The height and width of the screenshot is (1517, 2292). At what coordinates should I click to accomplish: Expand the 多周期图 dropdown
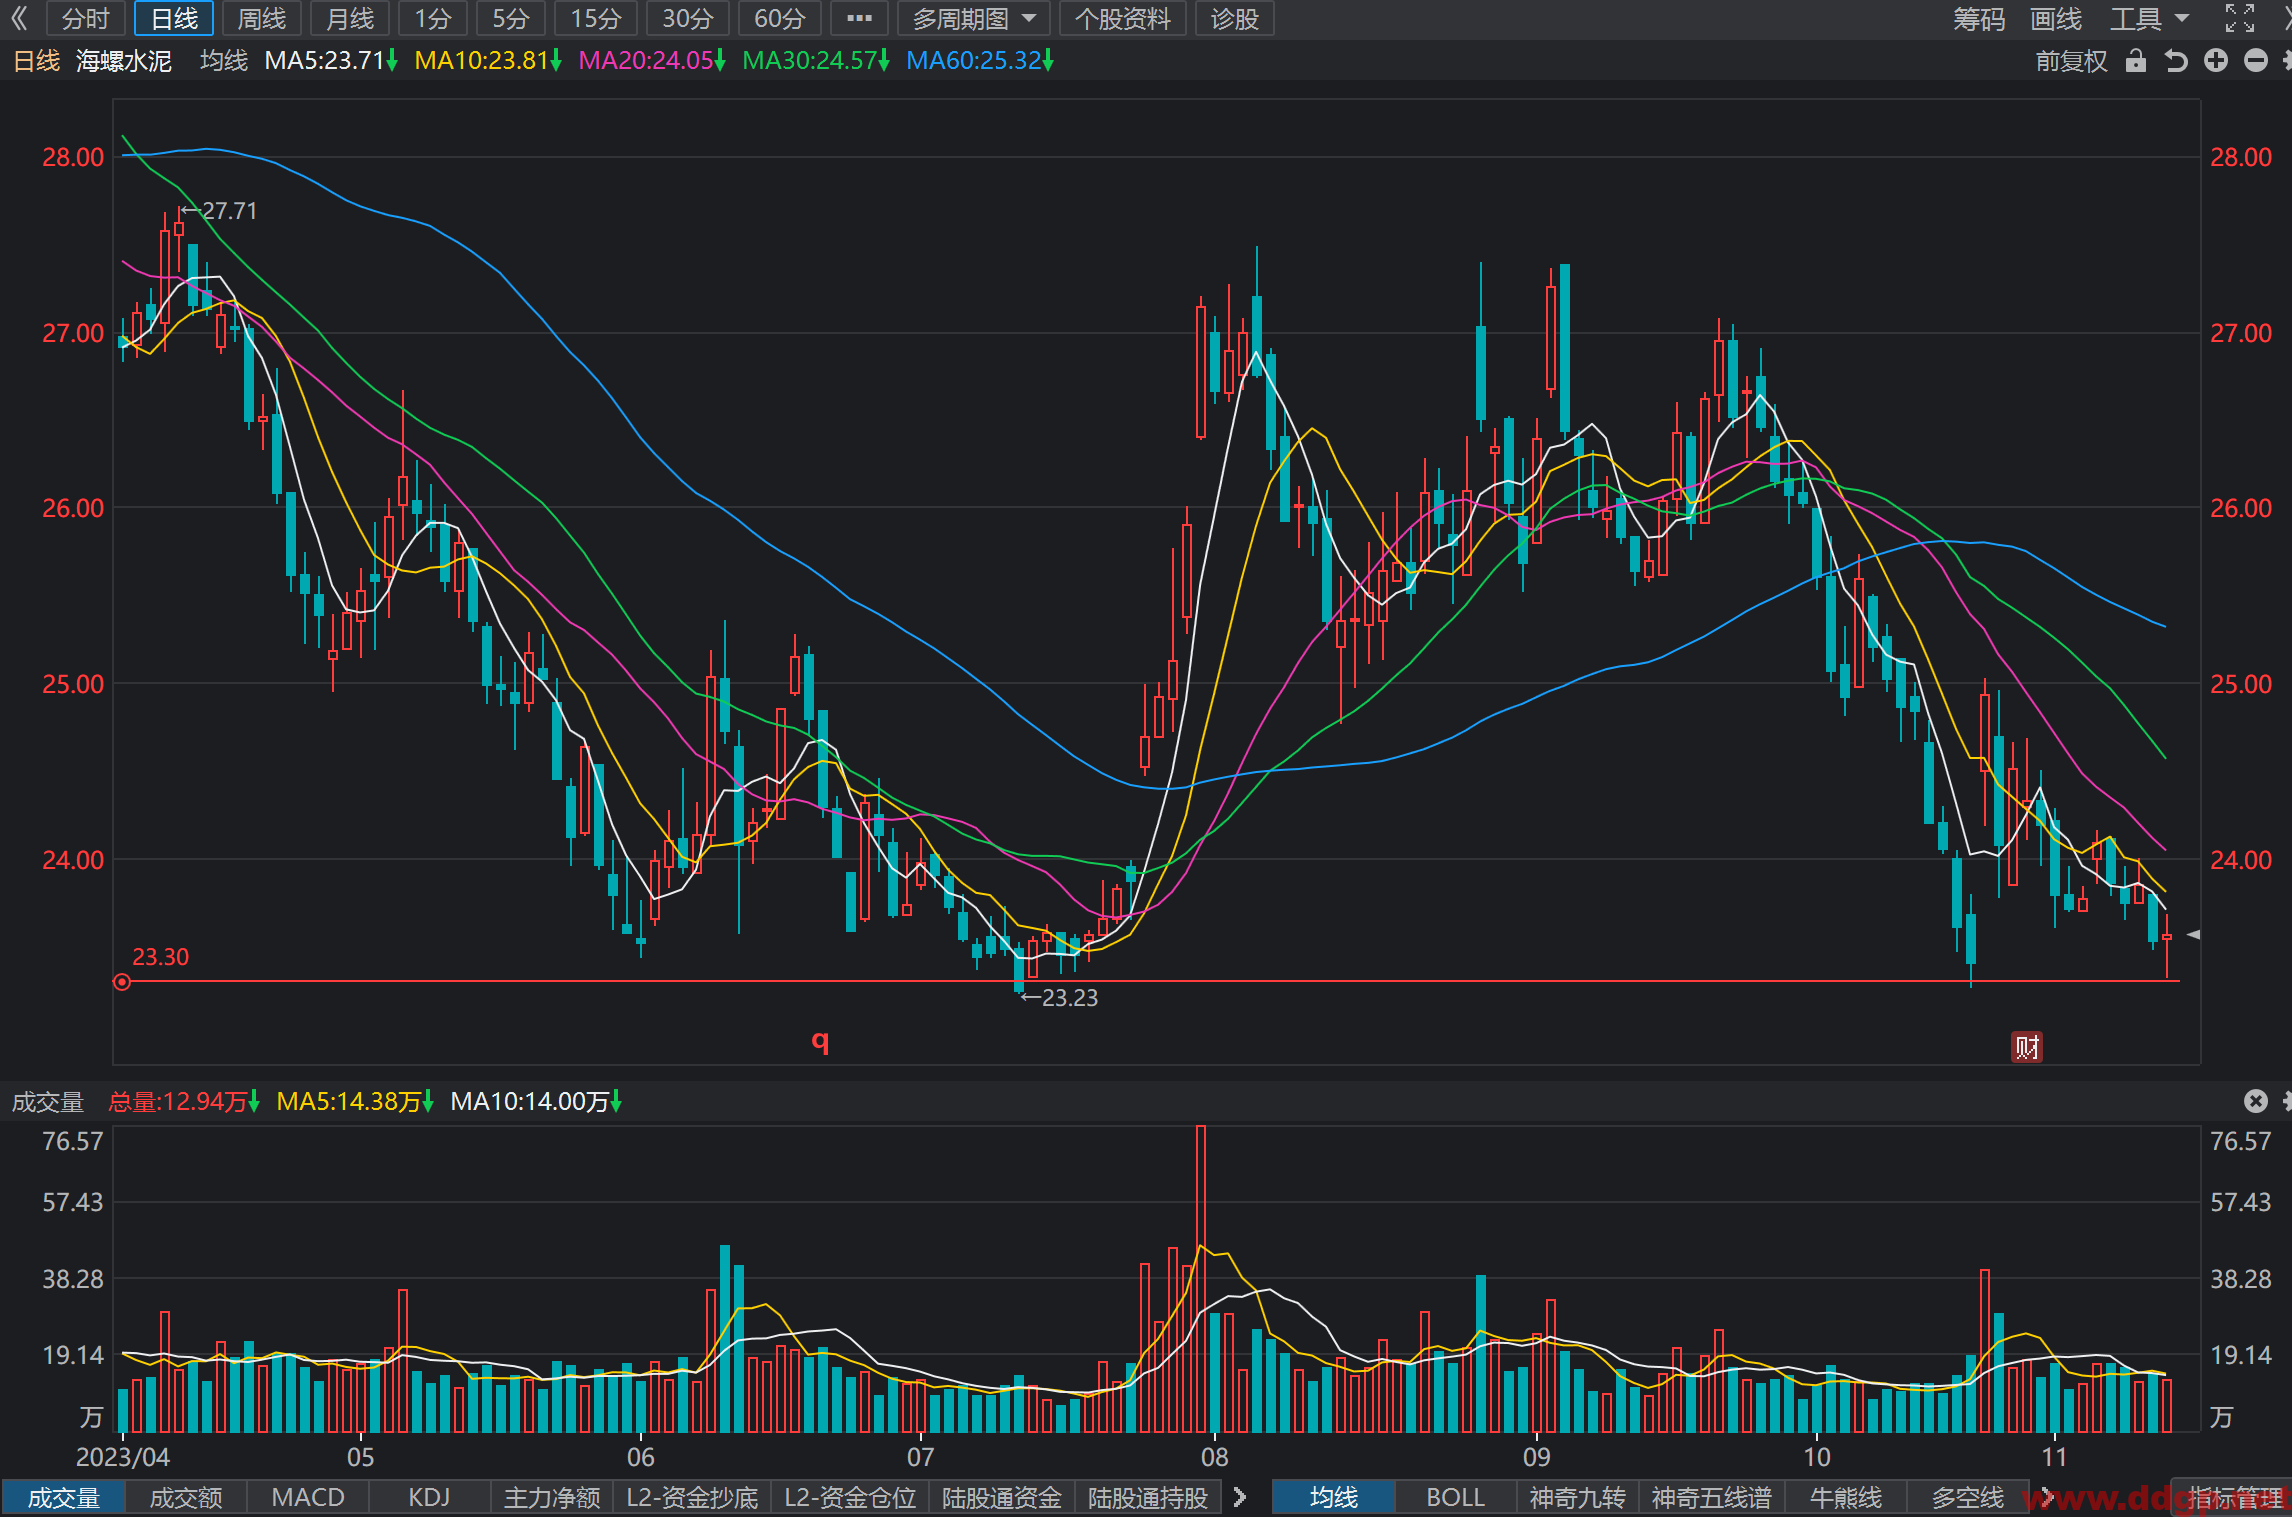974,18
